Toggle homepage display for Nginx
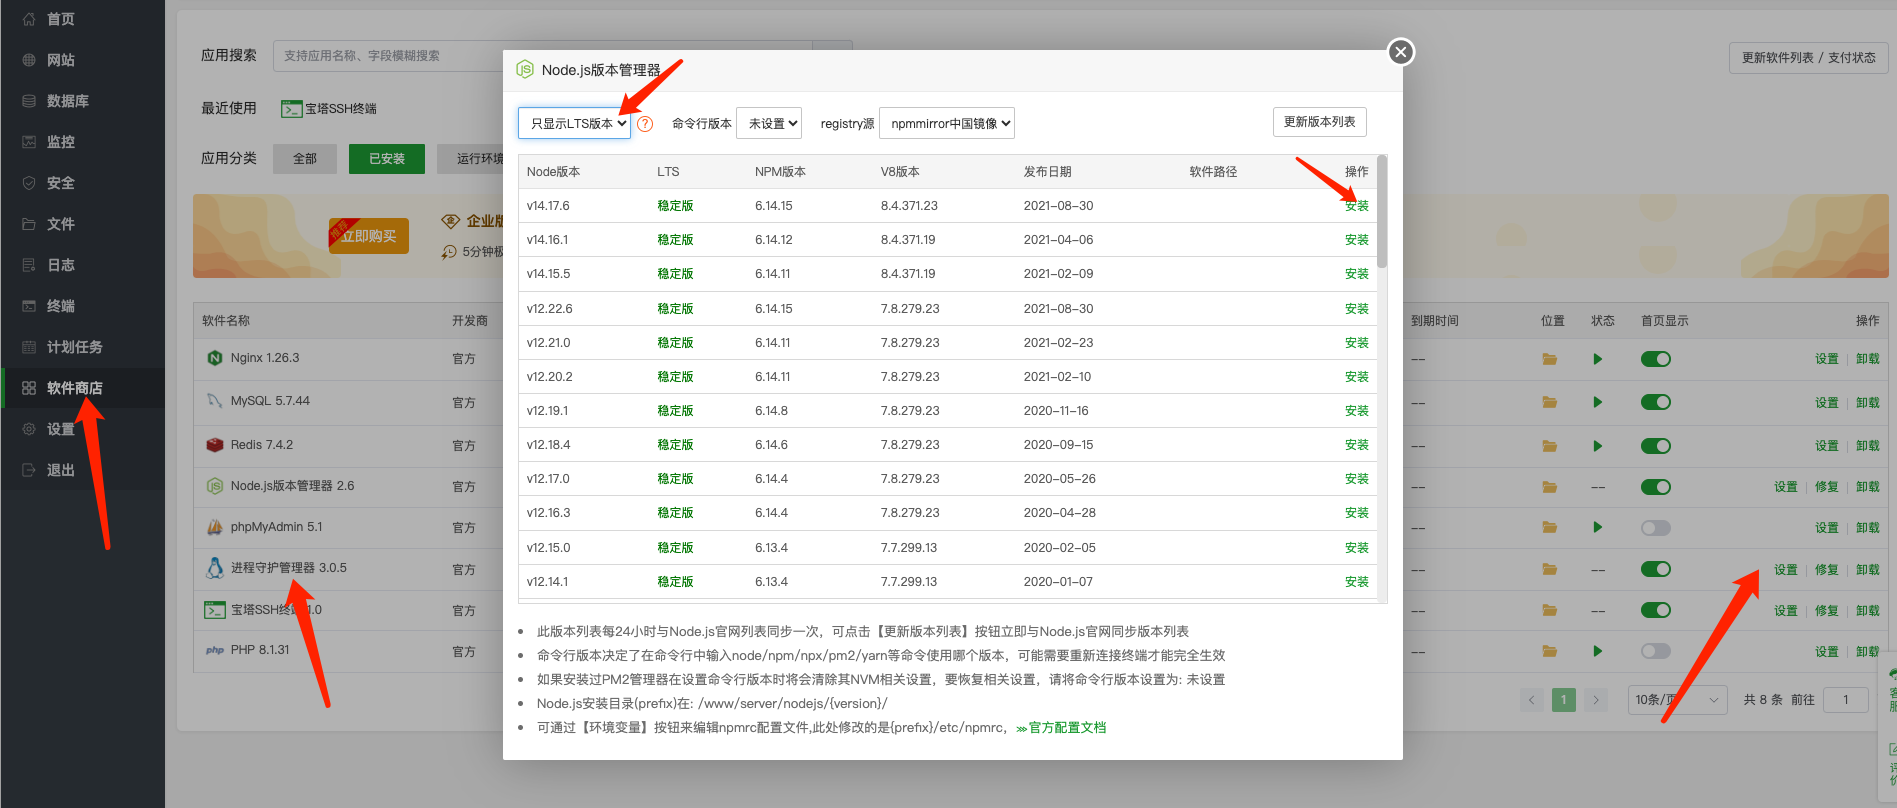Viewport: 1897px width, 808px height. (1655, 359)
